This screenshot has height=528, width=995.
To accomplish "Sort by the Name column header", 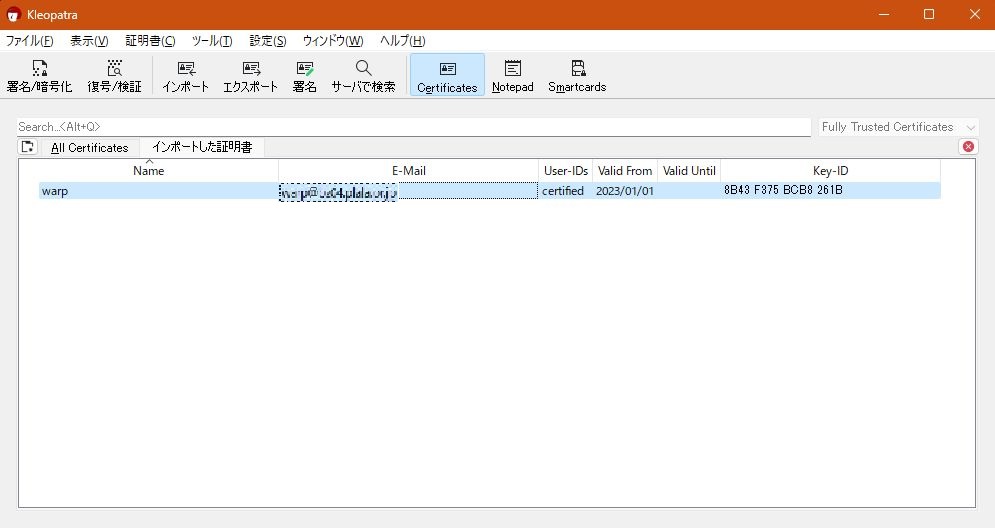I will click(148, 171).
